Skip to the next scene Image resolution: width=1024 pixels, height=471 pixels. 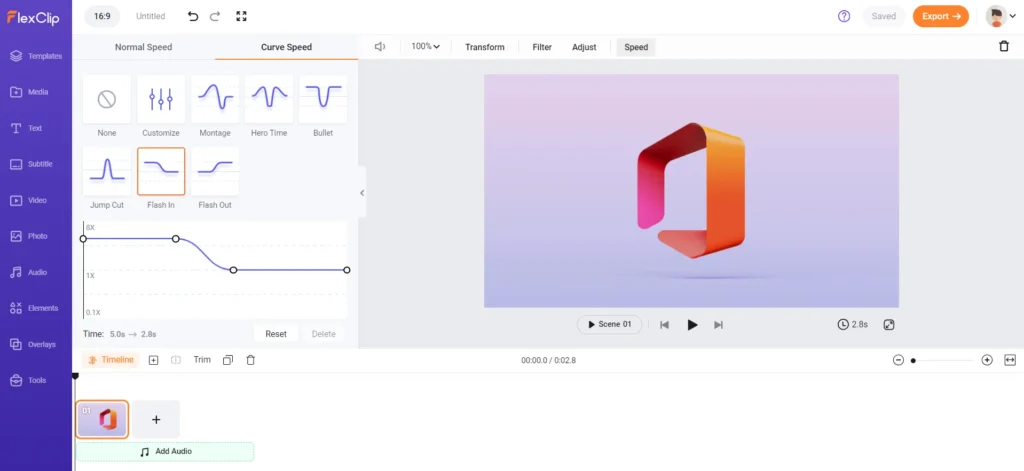pos(718,325)
